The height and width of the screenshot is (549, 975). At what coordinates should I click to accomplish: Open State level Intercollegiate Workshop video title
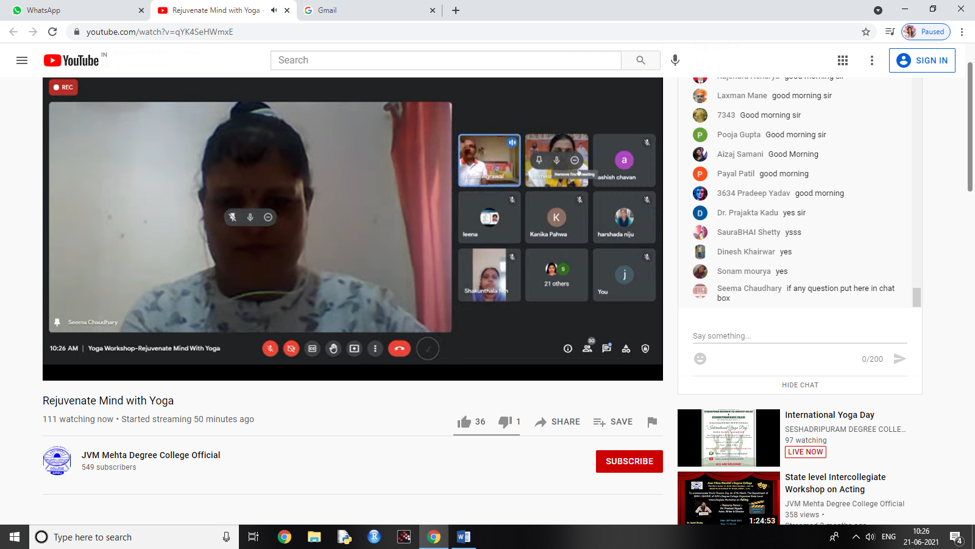[x=835, y=483]
